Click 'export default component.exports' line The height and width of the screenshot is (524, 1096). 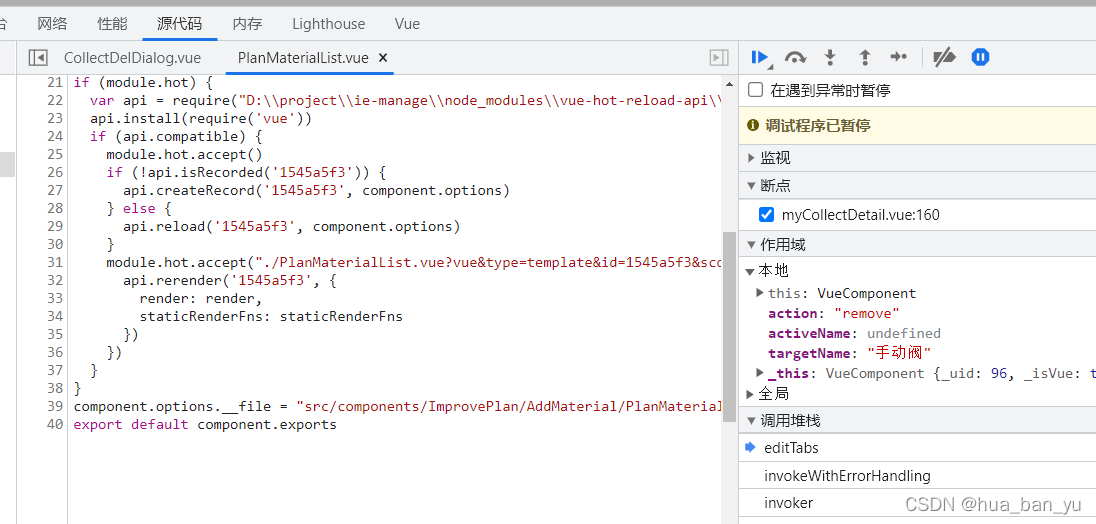(205, 424)
